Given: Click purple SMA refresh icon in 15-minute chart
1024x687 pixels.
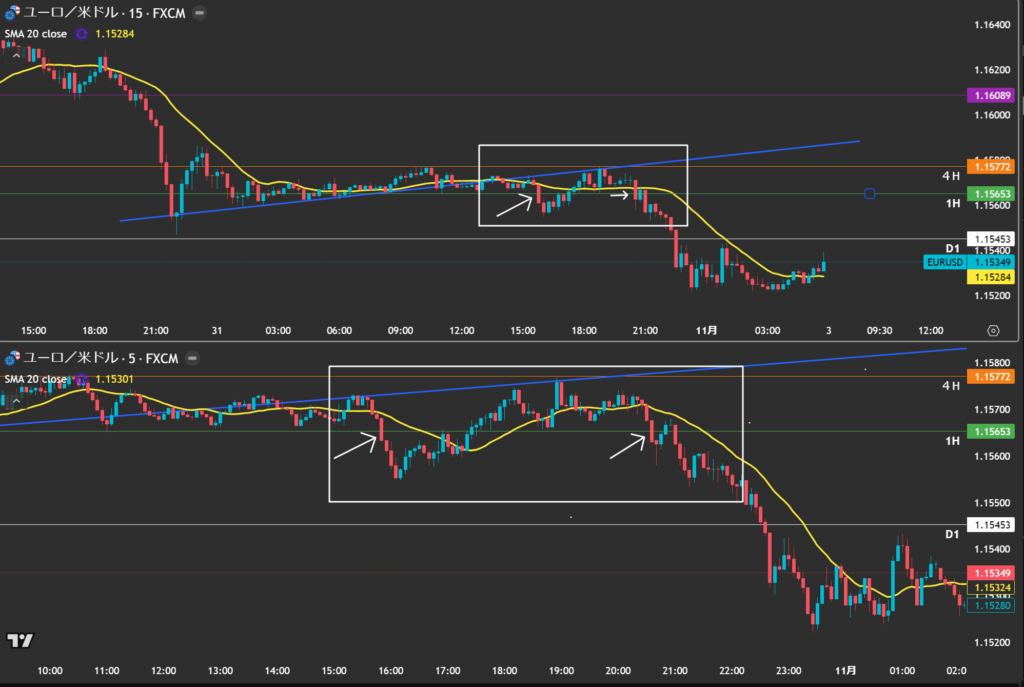Looking at the screenshot, I should point(81,34).
